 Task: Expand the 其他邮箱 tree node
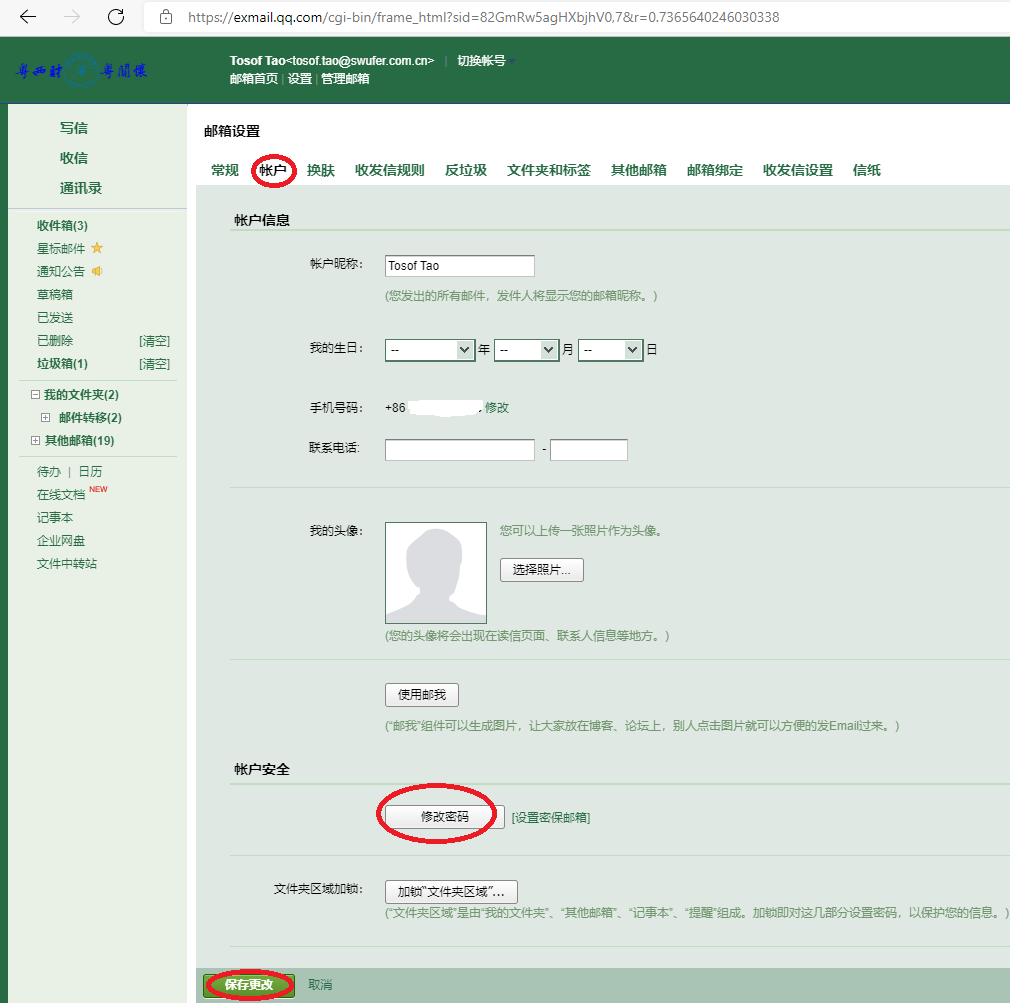coord(35,441)
